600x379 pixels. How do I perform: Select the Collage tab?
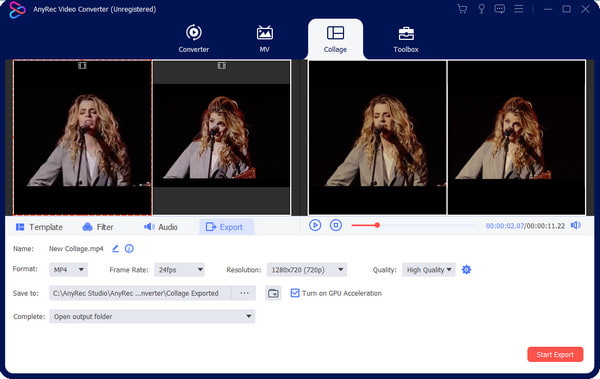tap(335, 38)
